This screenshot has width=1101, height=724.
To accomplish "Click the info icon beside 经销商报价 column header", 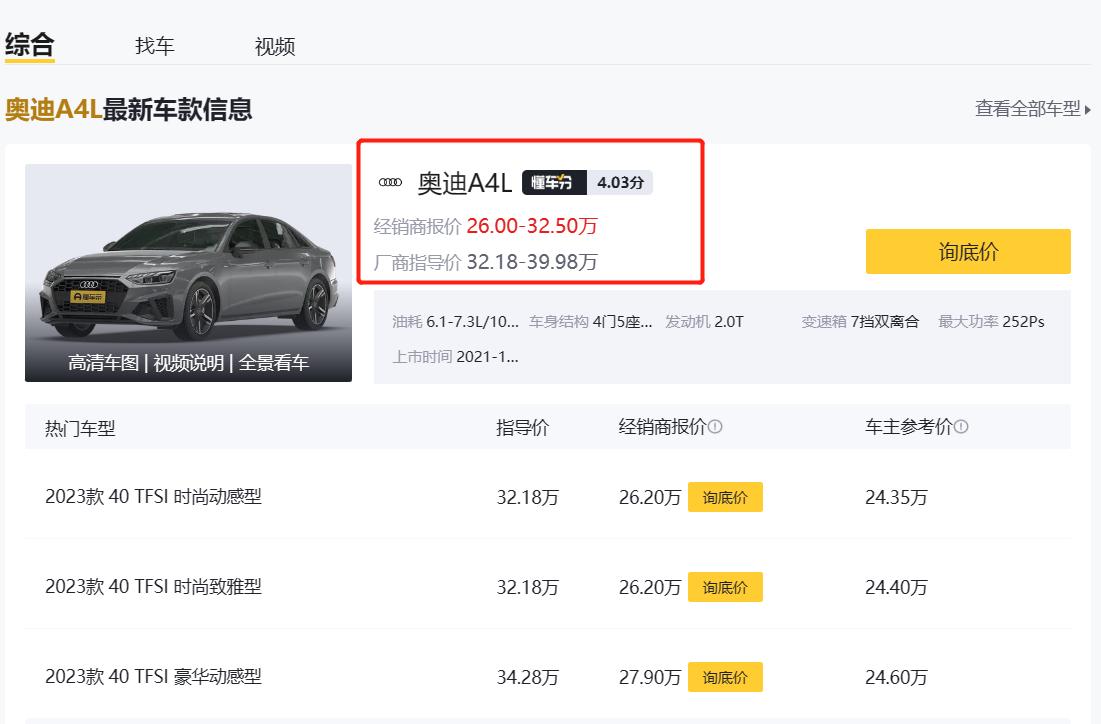I will [716, 426].
